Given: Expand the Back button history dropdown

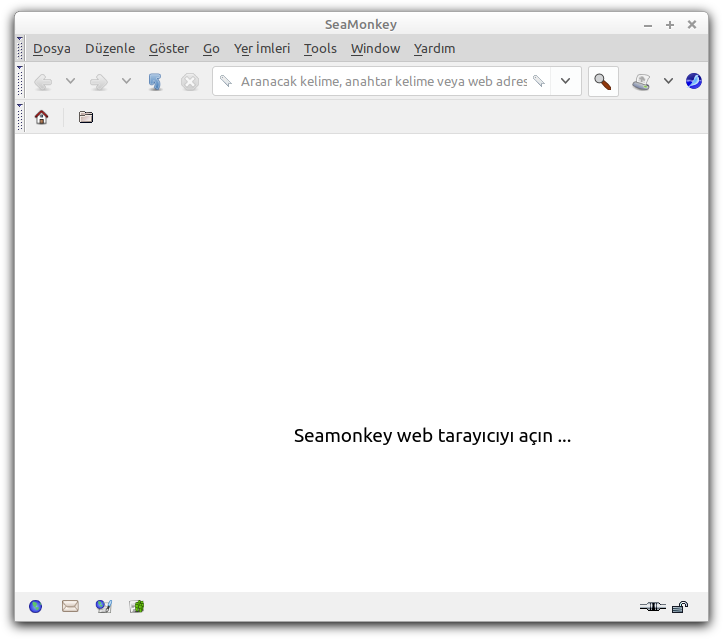Looking at the screenshot, I should pos(70,82).
